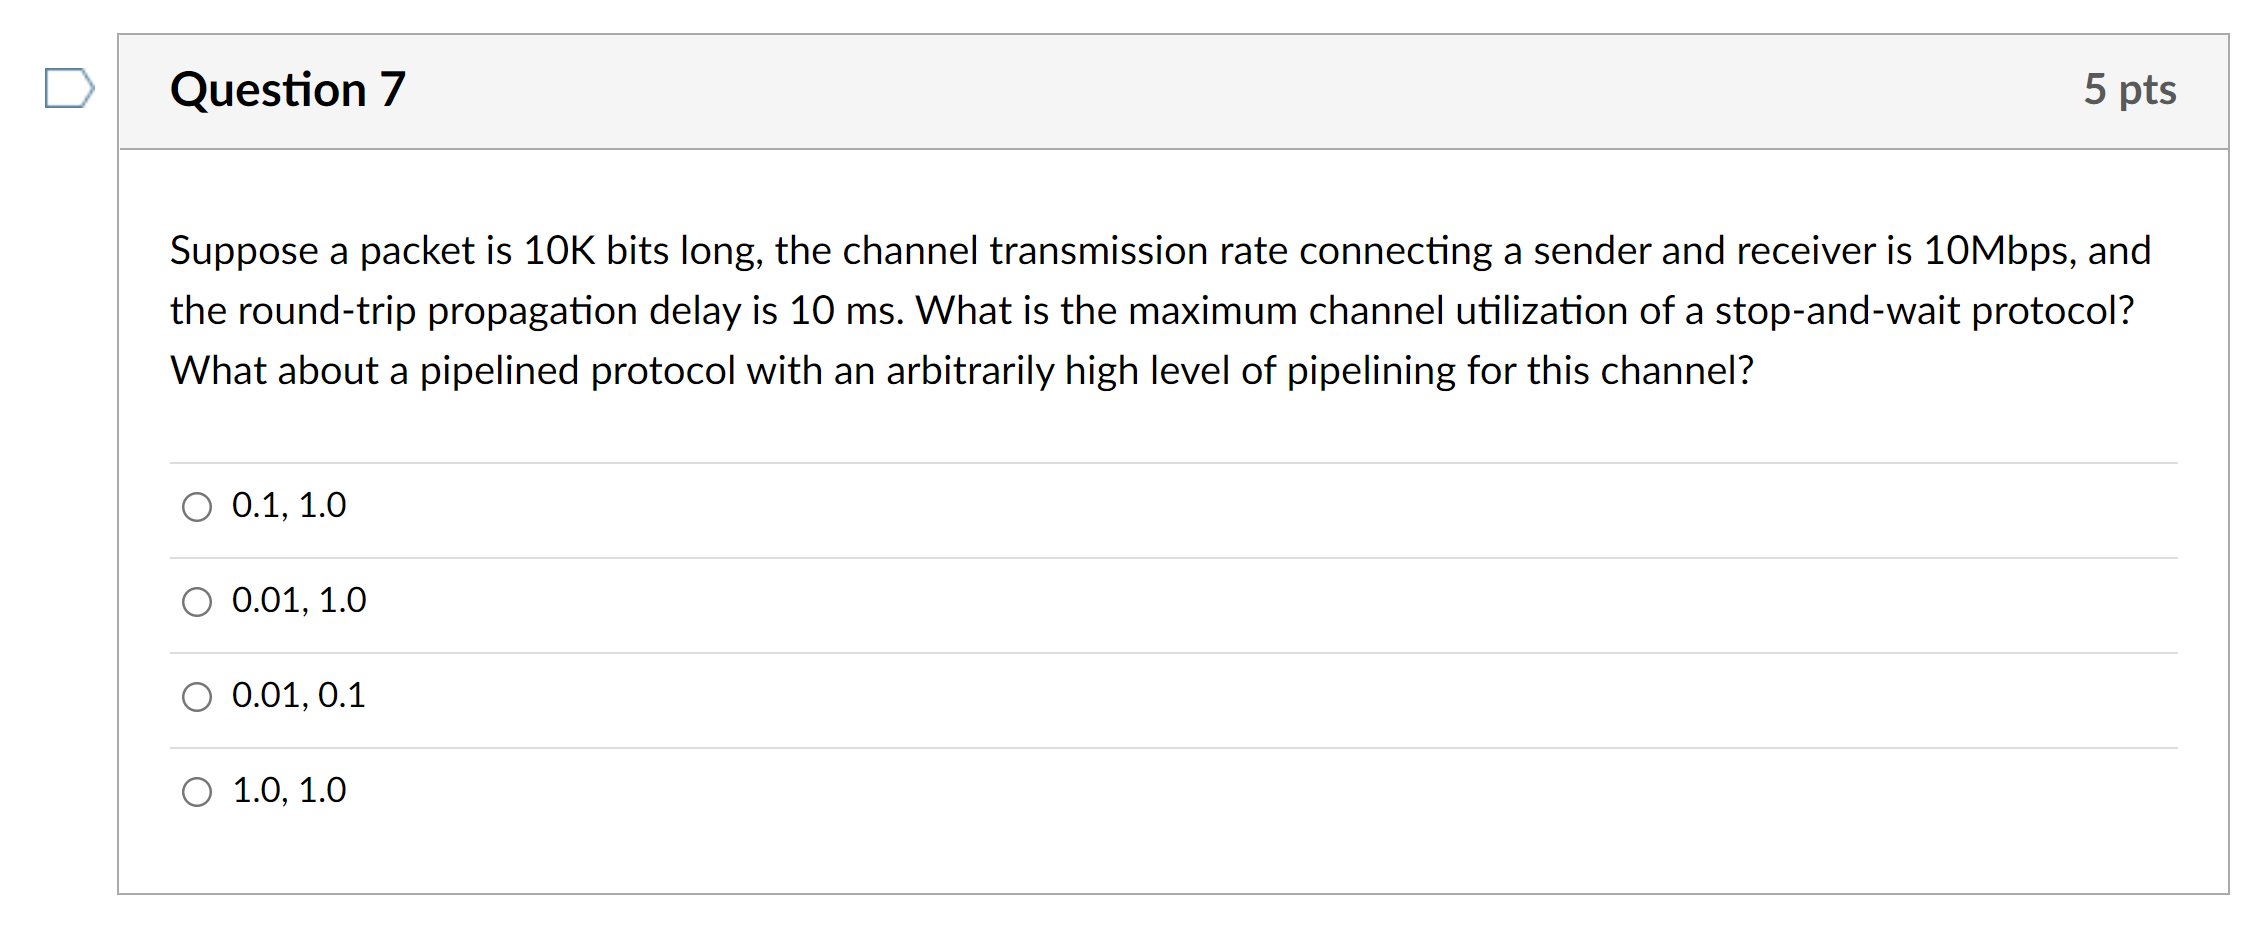Select the radio button for 0.1, 1.0
2252x927 pixels.
[197, 508]
